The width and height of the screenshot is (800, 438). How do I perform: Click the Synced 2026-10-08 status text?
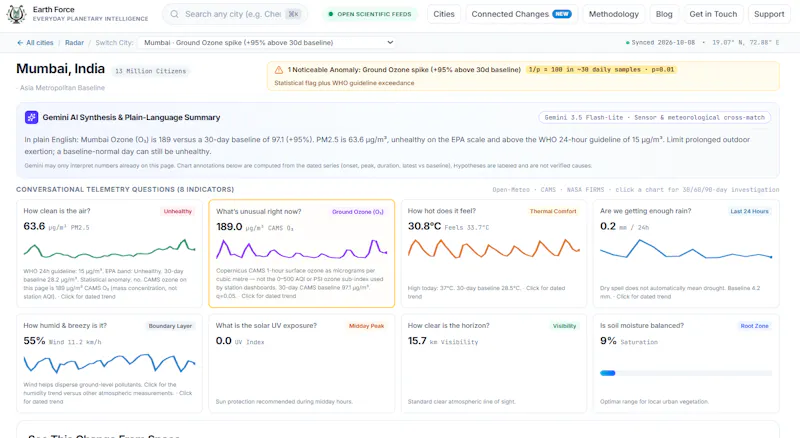tap(663, 43)
